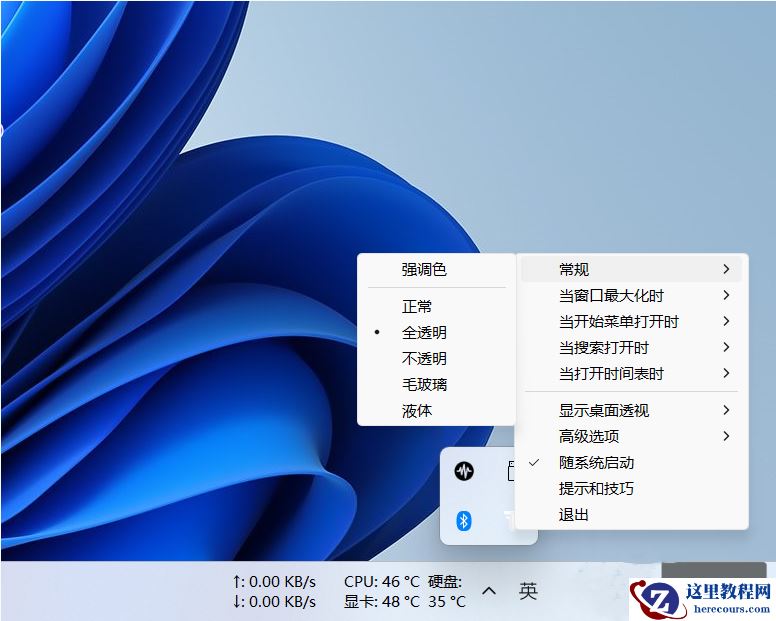Click the upload speed 0.00 KB/s readout

(x=274, y=581)
